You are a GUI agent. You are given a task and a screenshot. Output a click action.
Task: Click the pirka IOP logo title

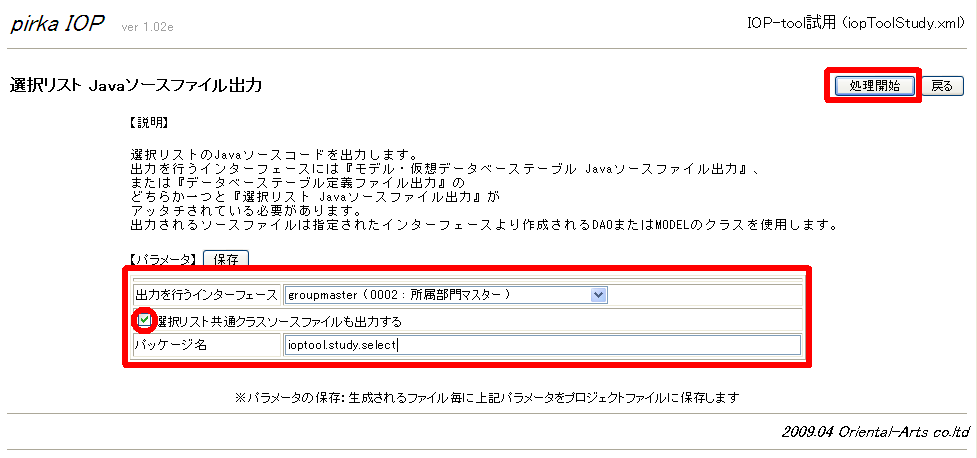57,25
